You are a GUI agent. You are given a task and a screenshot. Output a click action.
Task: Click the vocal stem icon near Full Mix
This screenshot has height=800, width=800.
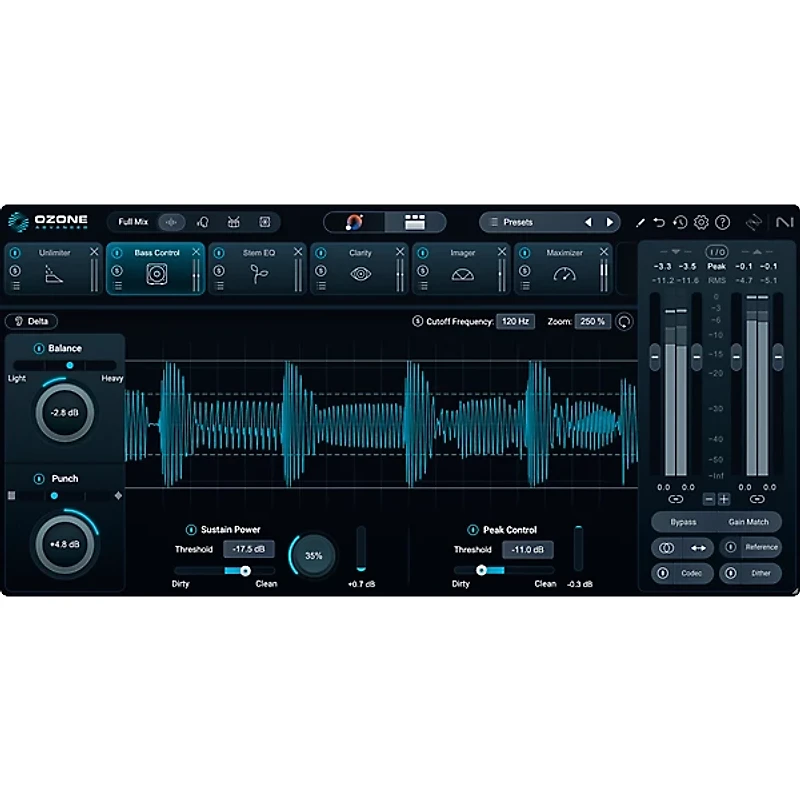click(203, 222)
